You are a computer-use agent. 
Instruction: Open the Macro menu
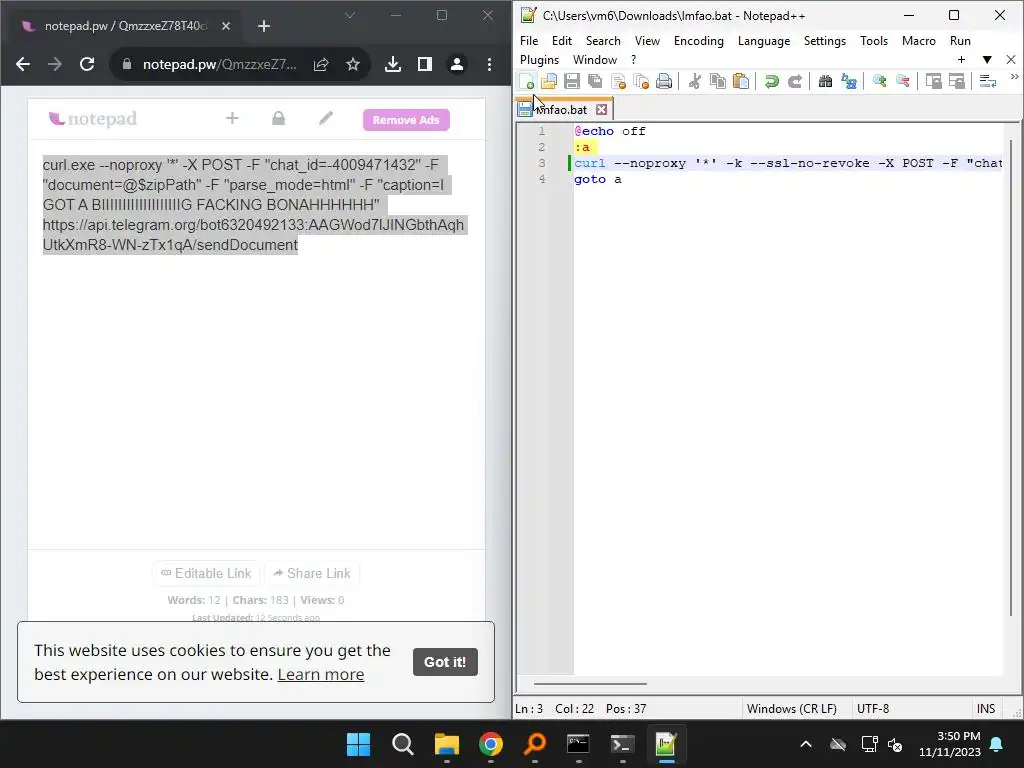coord(918,40)
